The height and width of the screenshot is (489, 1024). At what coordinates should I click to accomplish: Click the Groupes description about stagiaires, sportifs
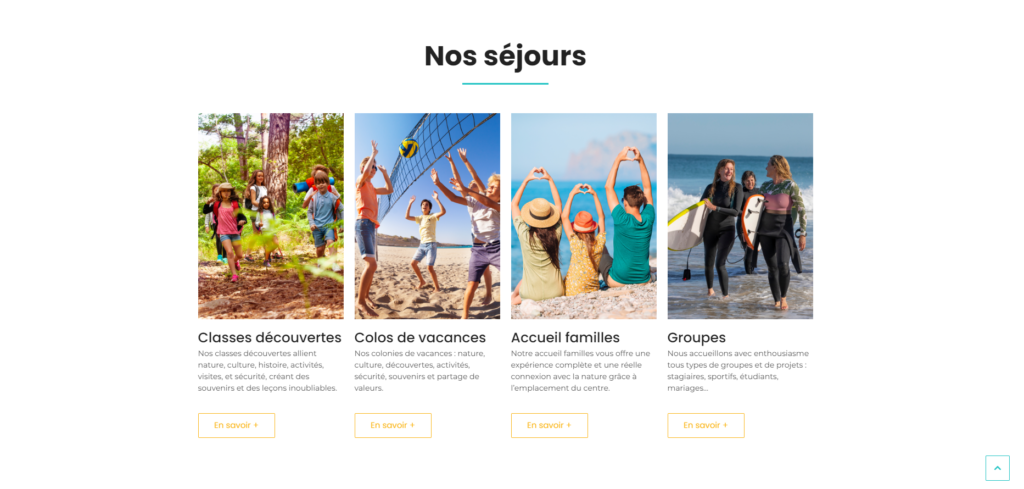coord(738,371)
